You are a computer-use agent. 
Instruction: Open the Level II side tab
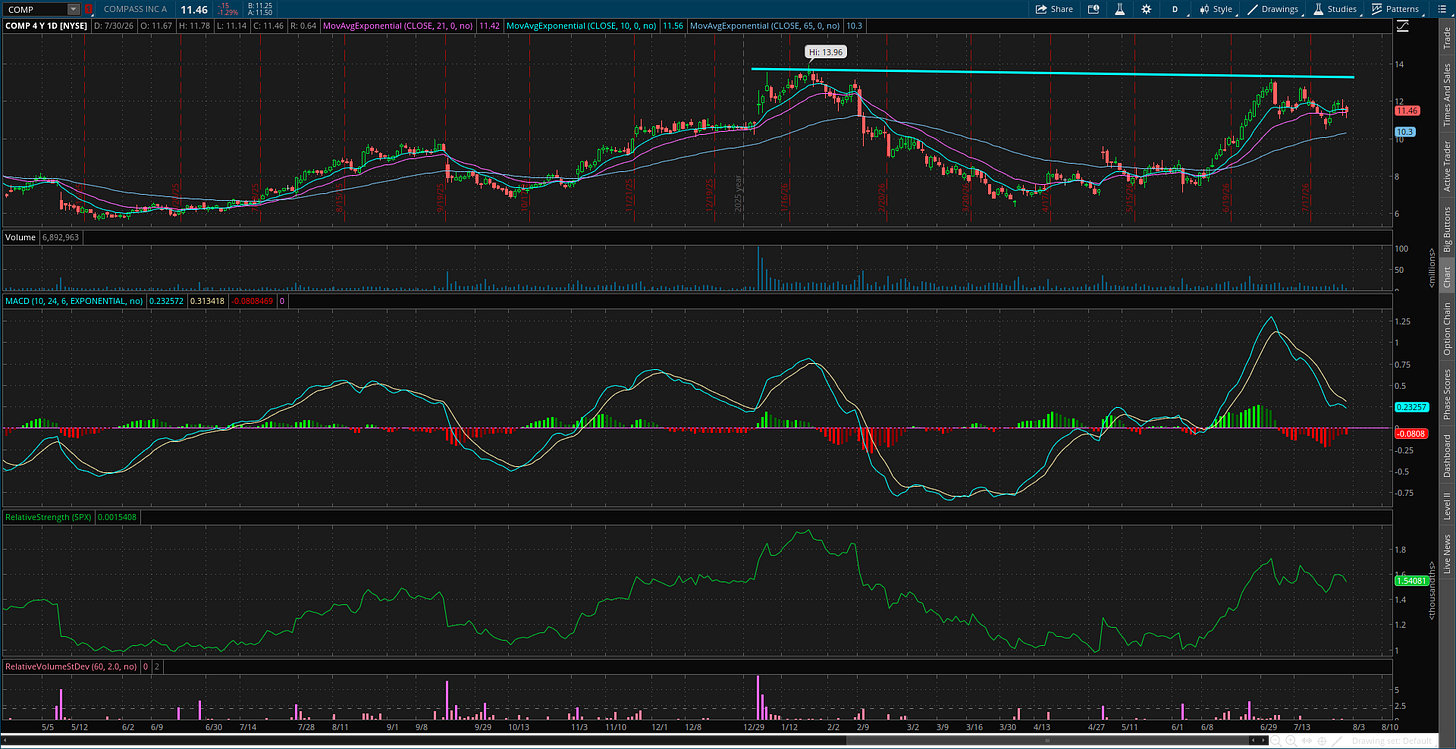tap(1445, 505)
